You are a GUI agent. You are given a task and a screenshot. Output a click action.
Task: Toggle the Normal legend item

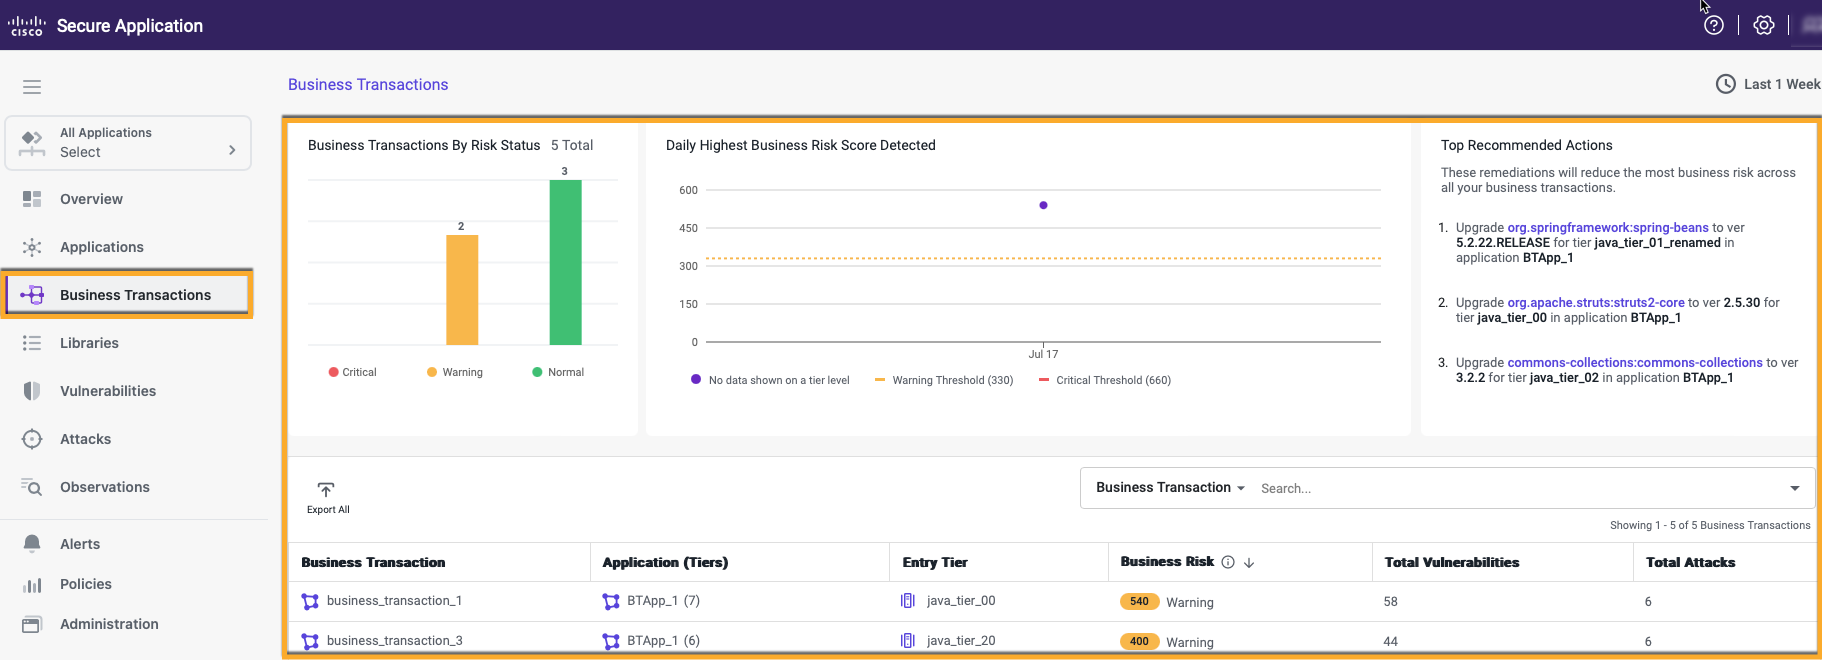tap(559, 372)
